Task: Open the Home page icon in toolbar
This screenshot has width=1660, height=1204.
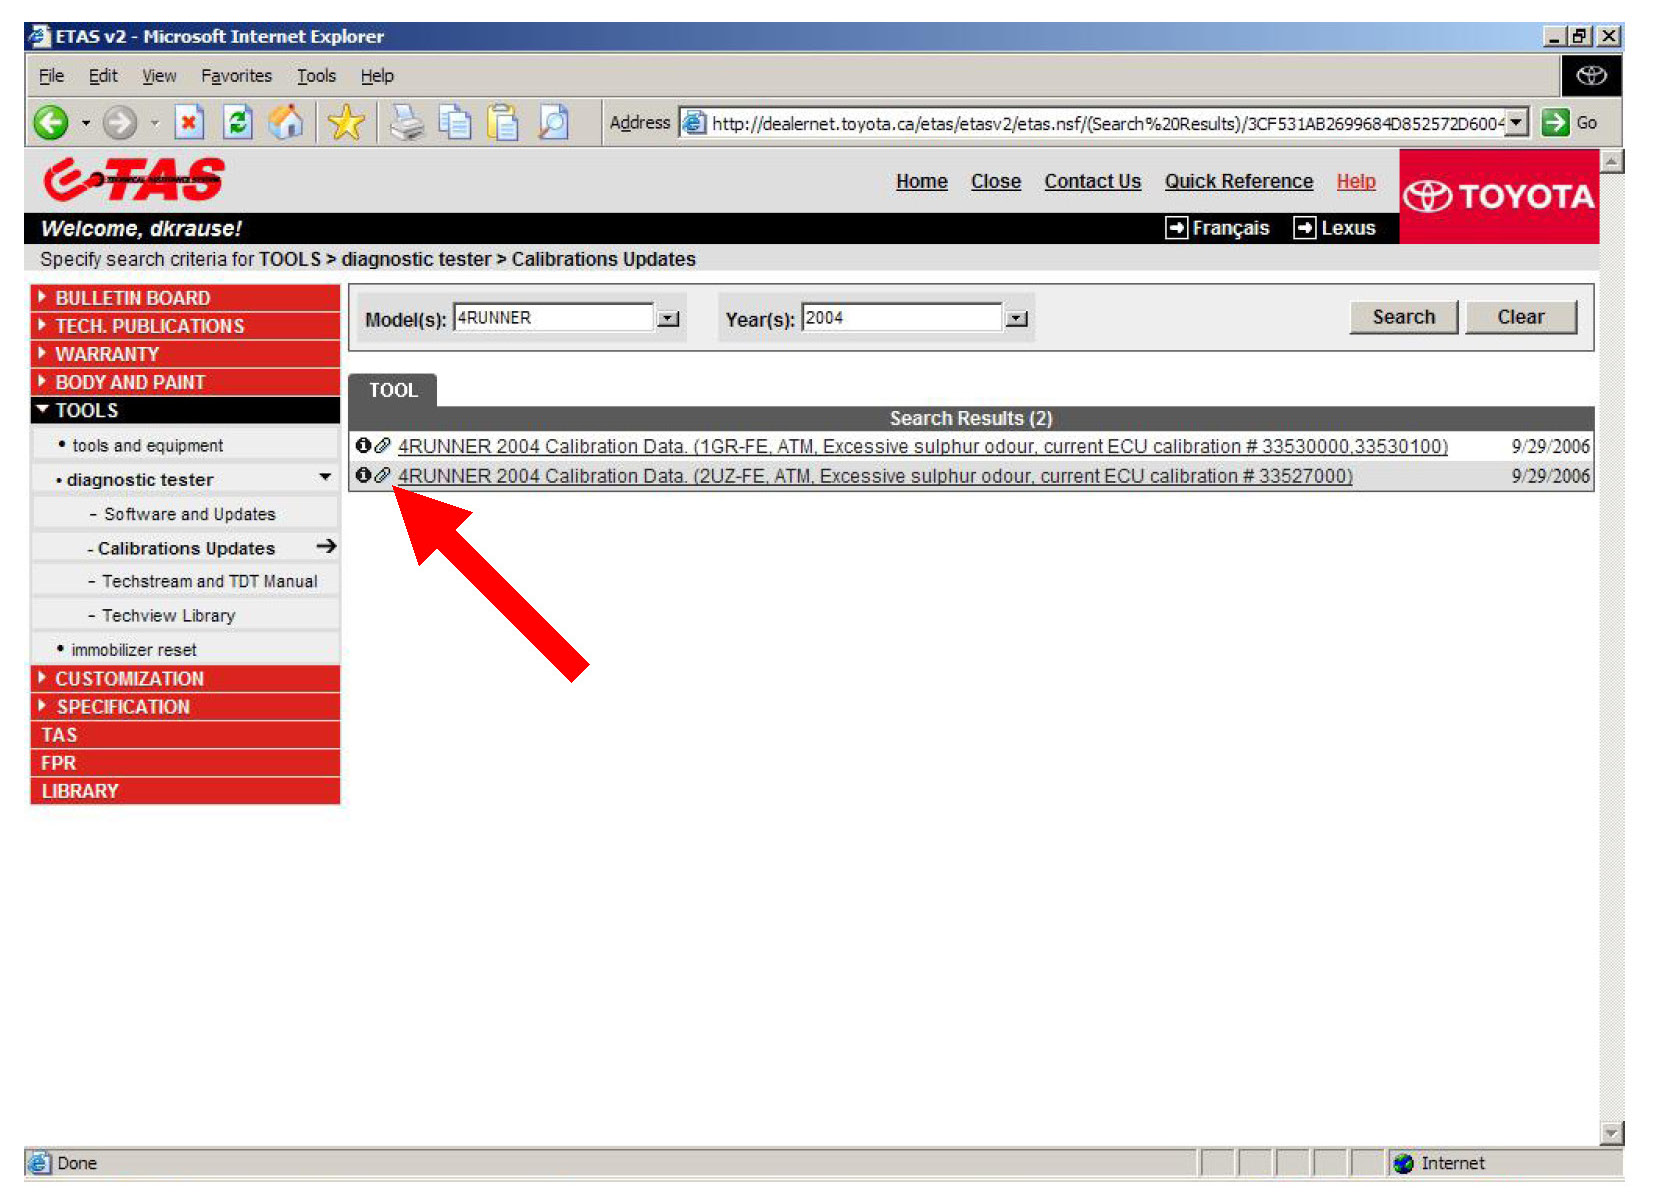Action: point(286,123)
